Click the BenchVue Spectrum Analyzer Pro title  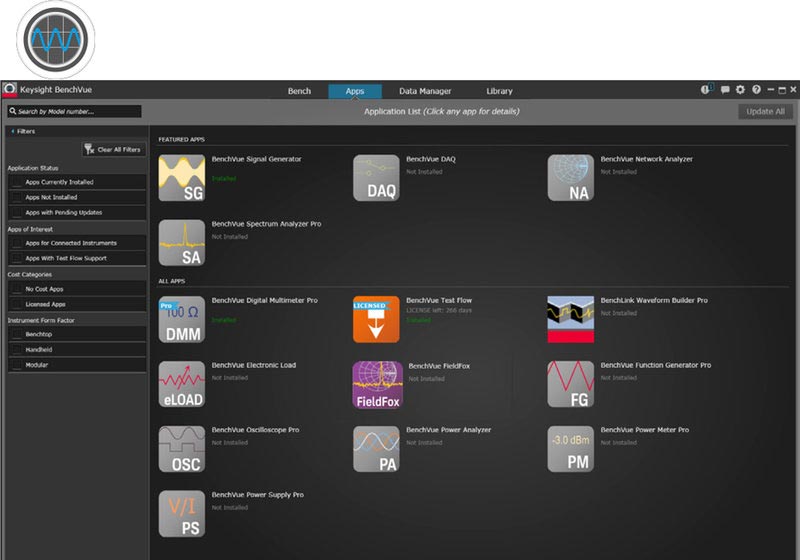[x=266, y=224]
